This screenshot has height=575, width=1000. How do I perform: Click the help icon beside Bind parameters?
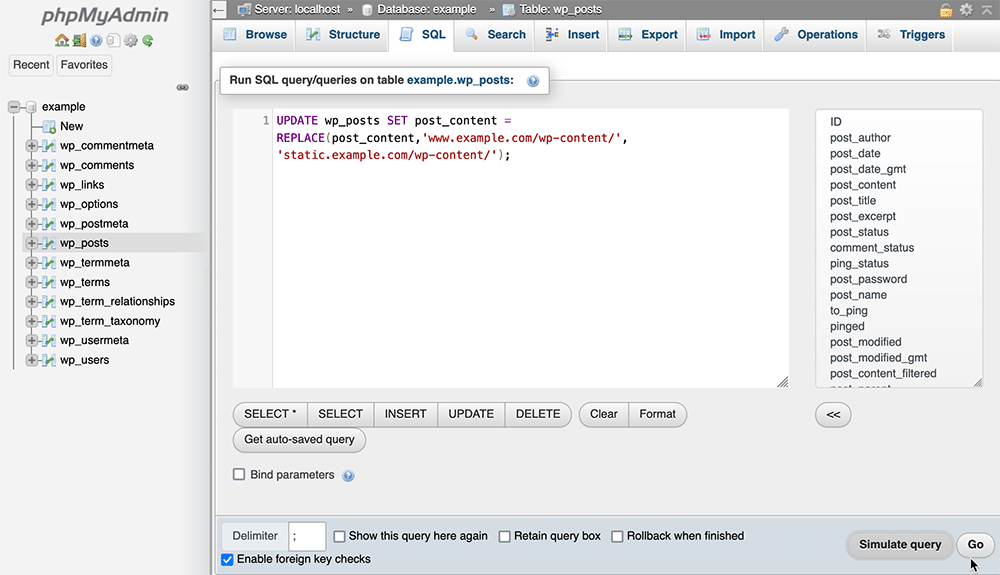point(348,476)
